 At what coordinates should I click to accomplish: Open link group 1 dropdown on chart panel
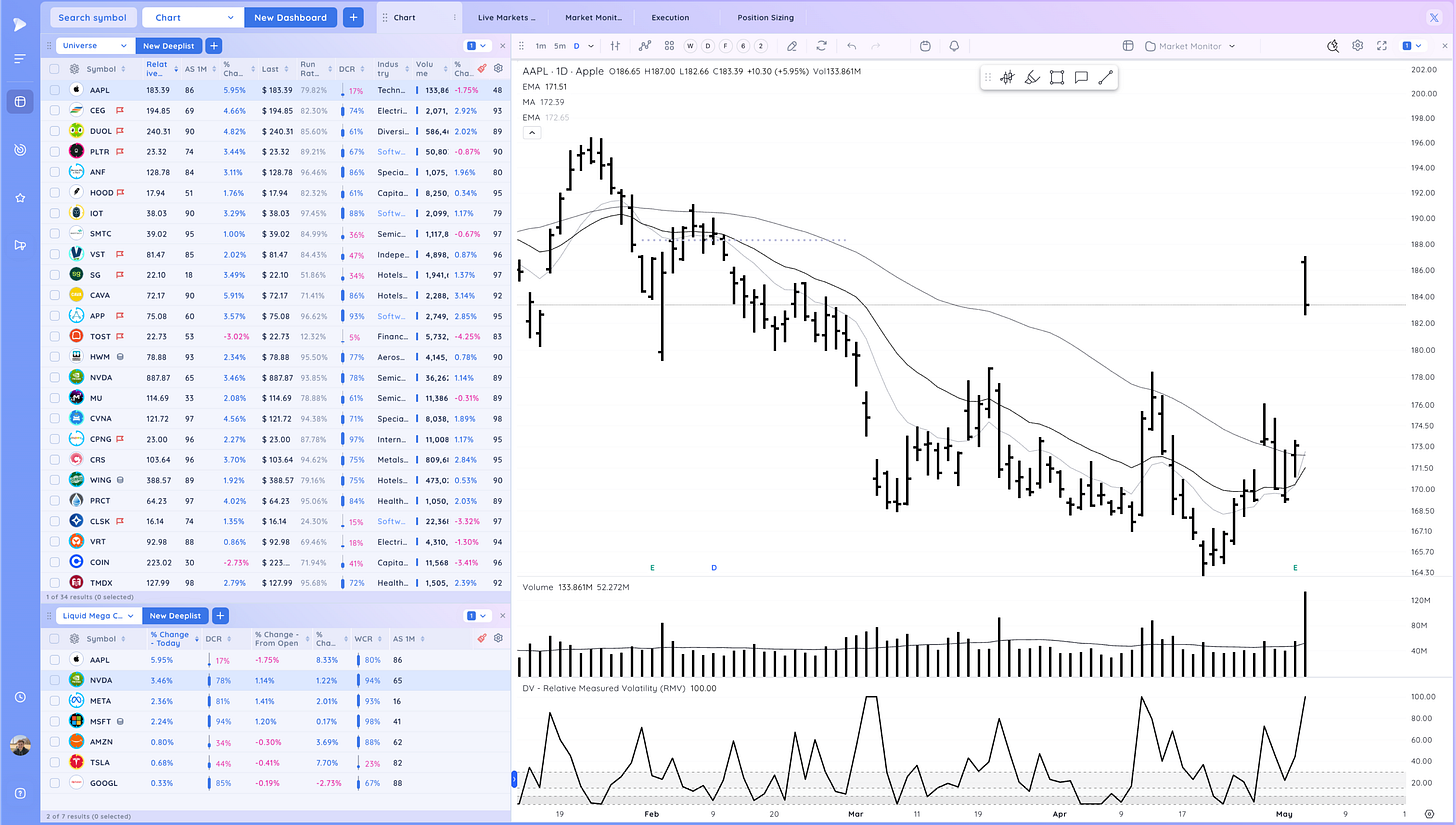coord(1412,46)
